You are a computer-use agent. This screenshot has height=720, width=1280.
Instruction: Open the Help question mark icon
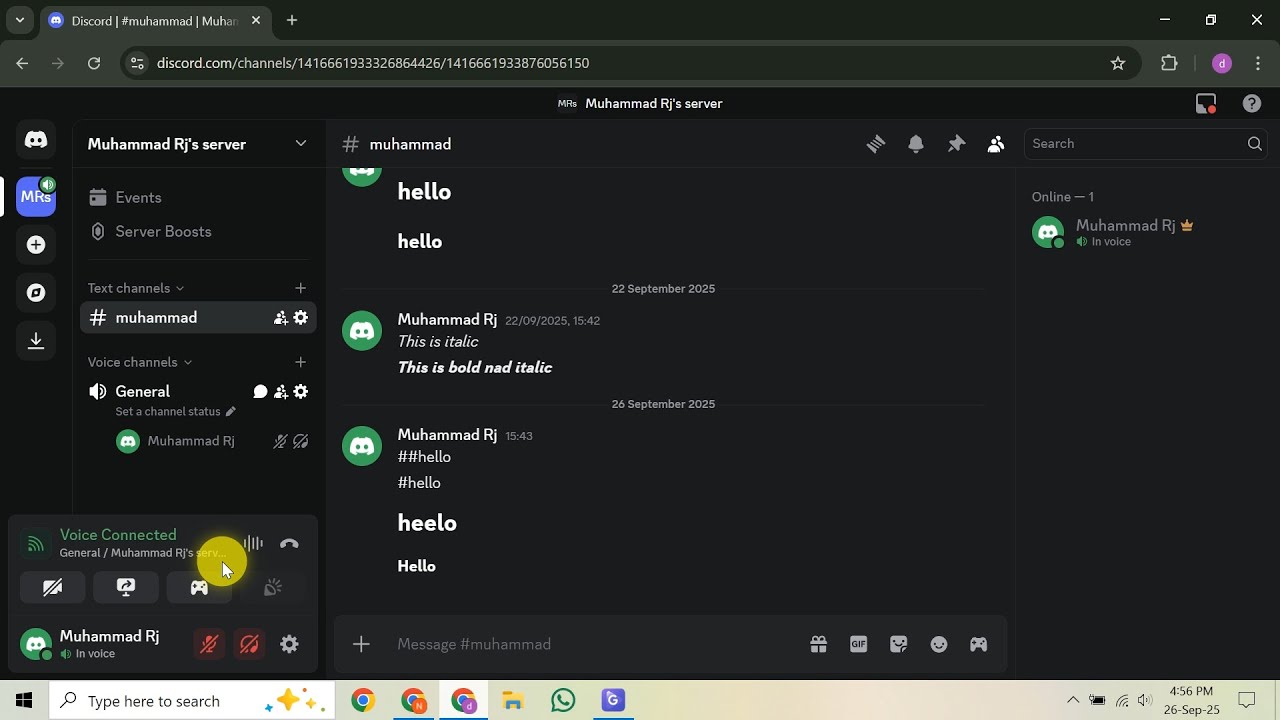1251,103
